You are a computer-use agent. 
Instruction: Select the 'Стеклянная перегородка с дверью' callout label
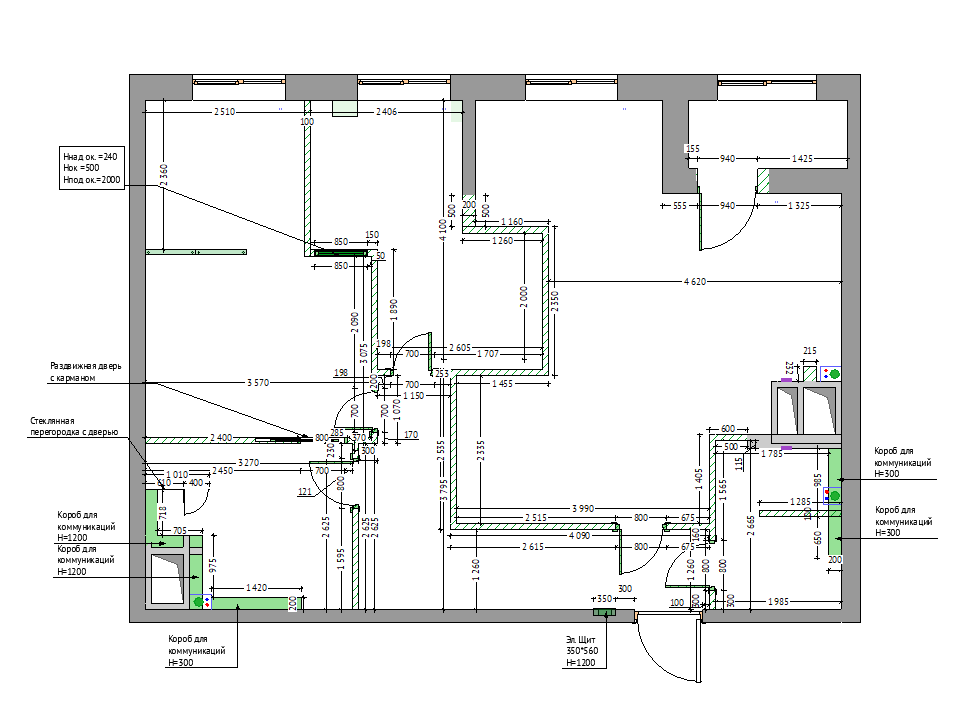point(74,426)
